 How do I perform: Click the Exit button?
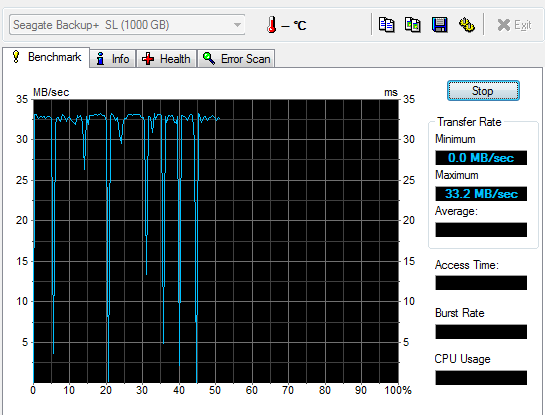[514, 25]
